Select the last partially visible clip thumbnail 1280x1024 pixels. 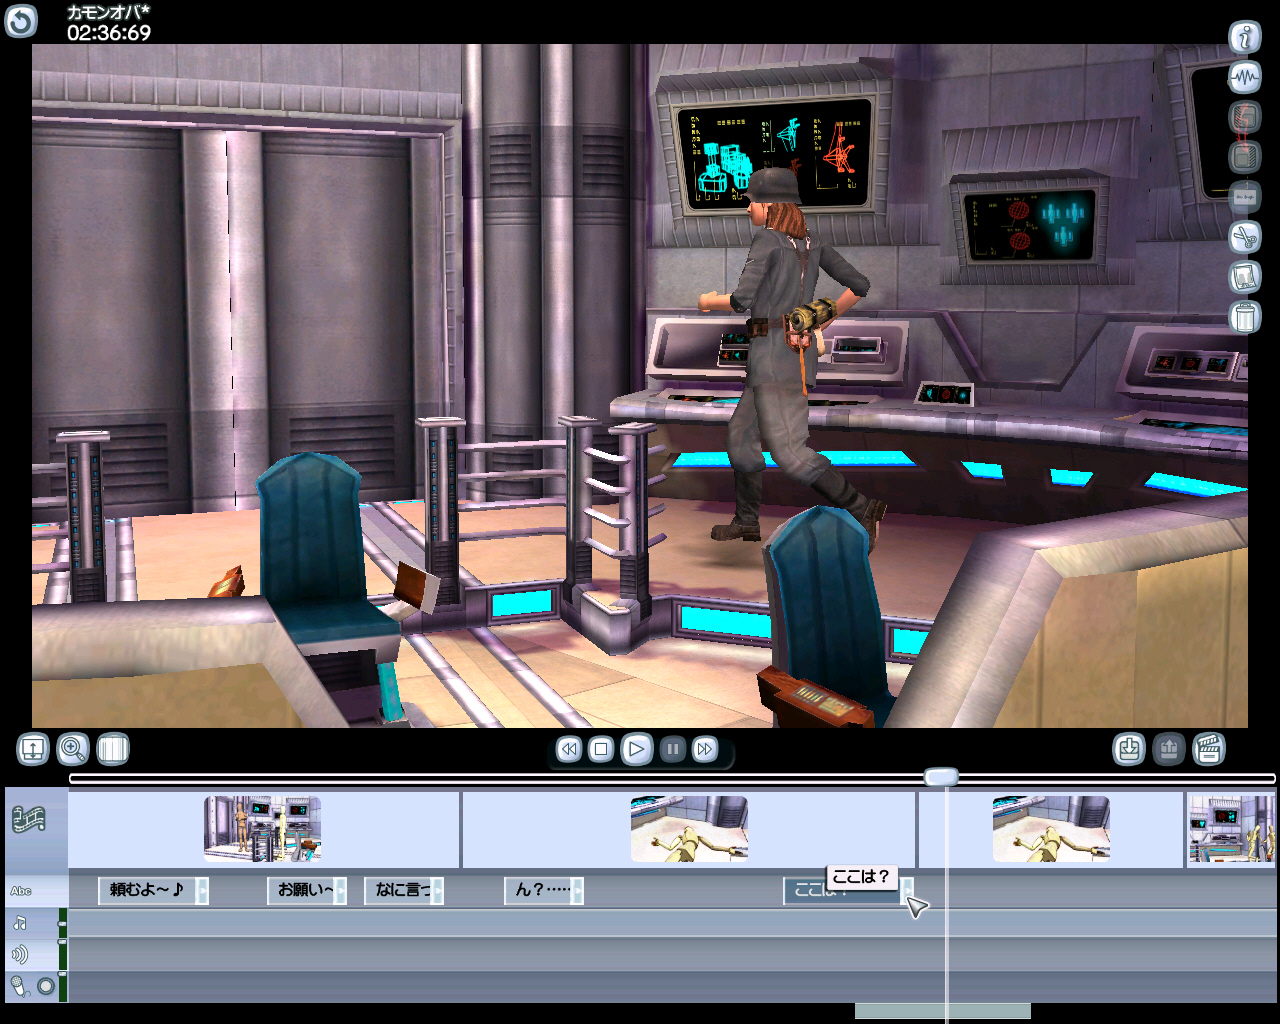coord(1232,829)
